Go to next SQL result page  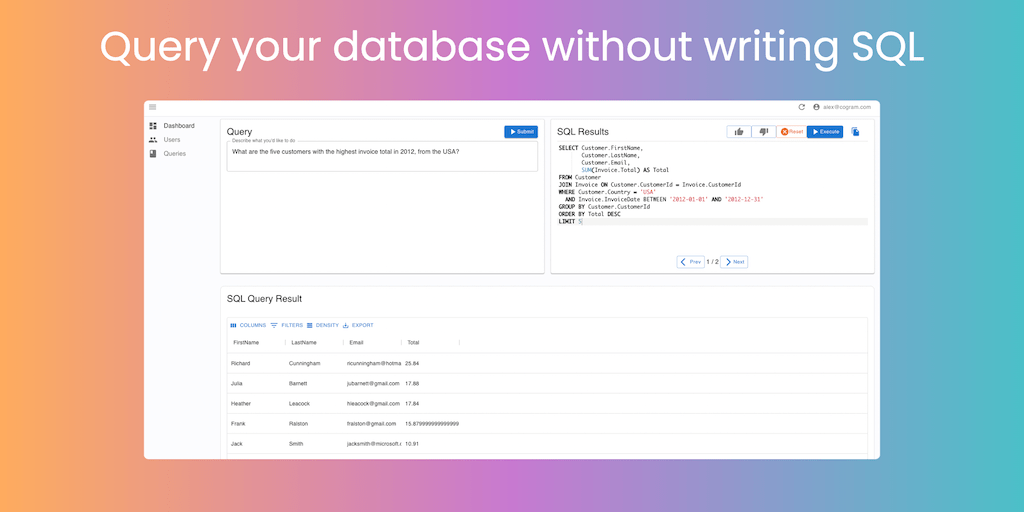[x=735, y=262]
